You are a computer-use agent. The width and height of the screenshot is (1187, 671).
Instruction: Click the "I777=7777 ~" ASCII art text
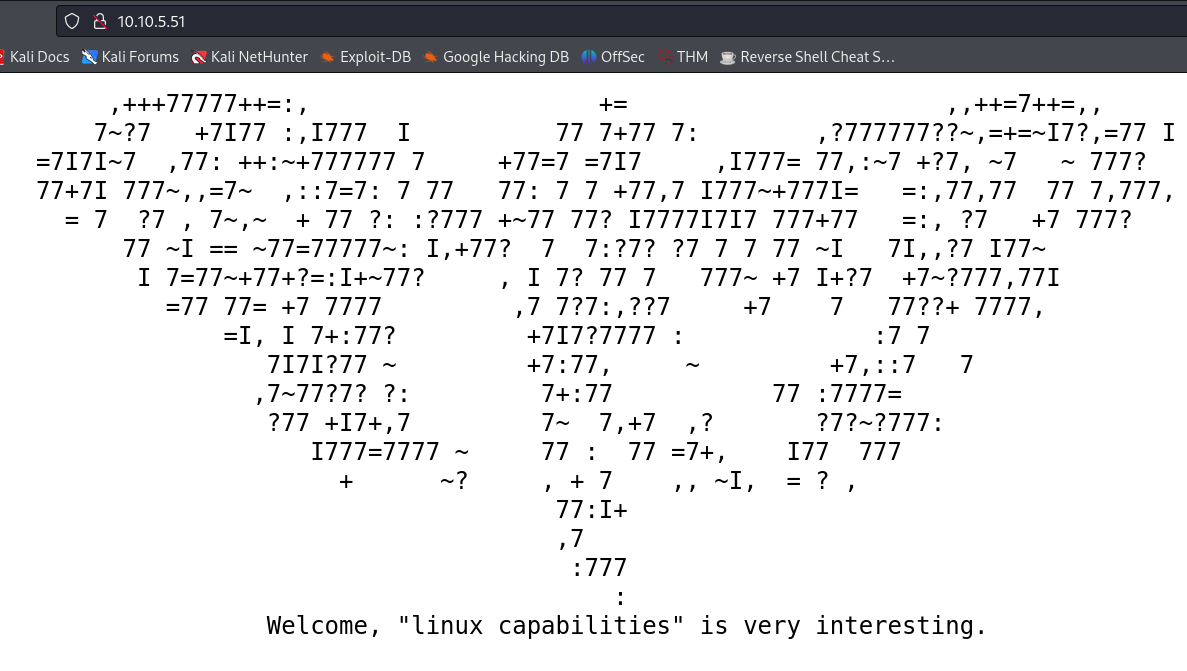(x=390, y=452)
